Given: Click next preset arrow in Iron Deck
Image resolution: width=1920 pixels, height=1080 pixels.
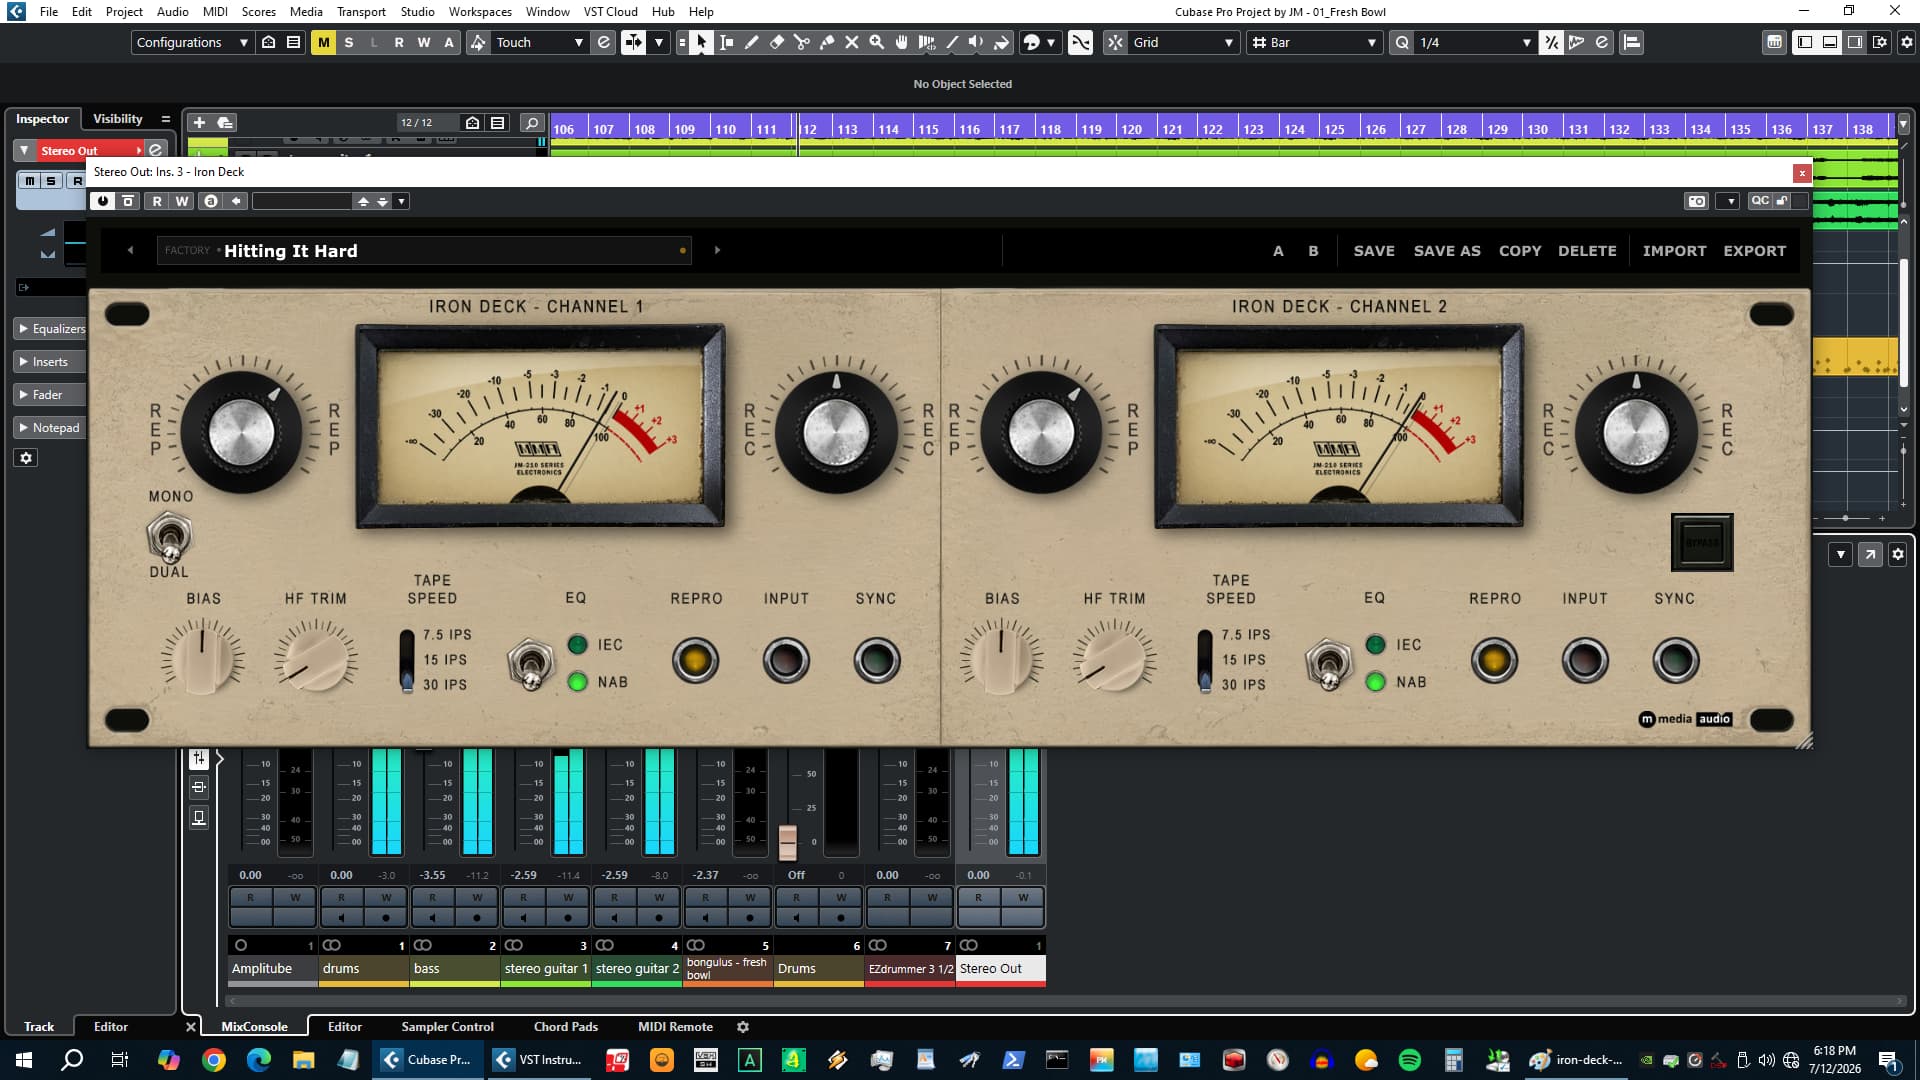Looking at the screenshot, I should 717,250.
